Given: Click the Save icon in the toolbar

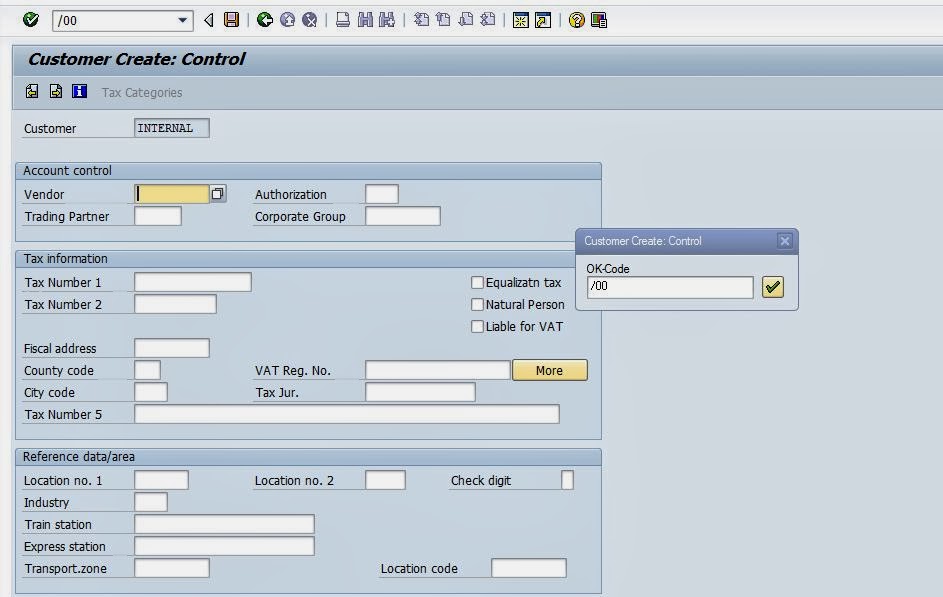Looking at the screenshot, I should pos(232,20).
